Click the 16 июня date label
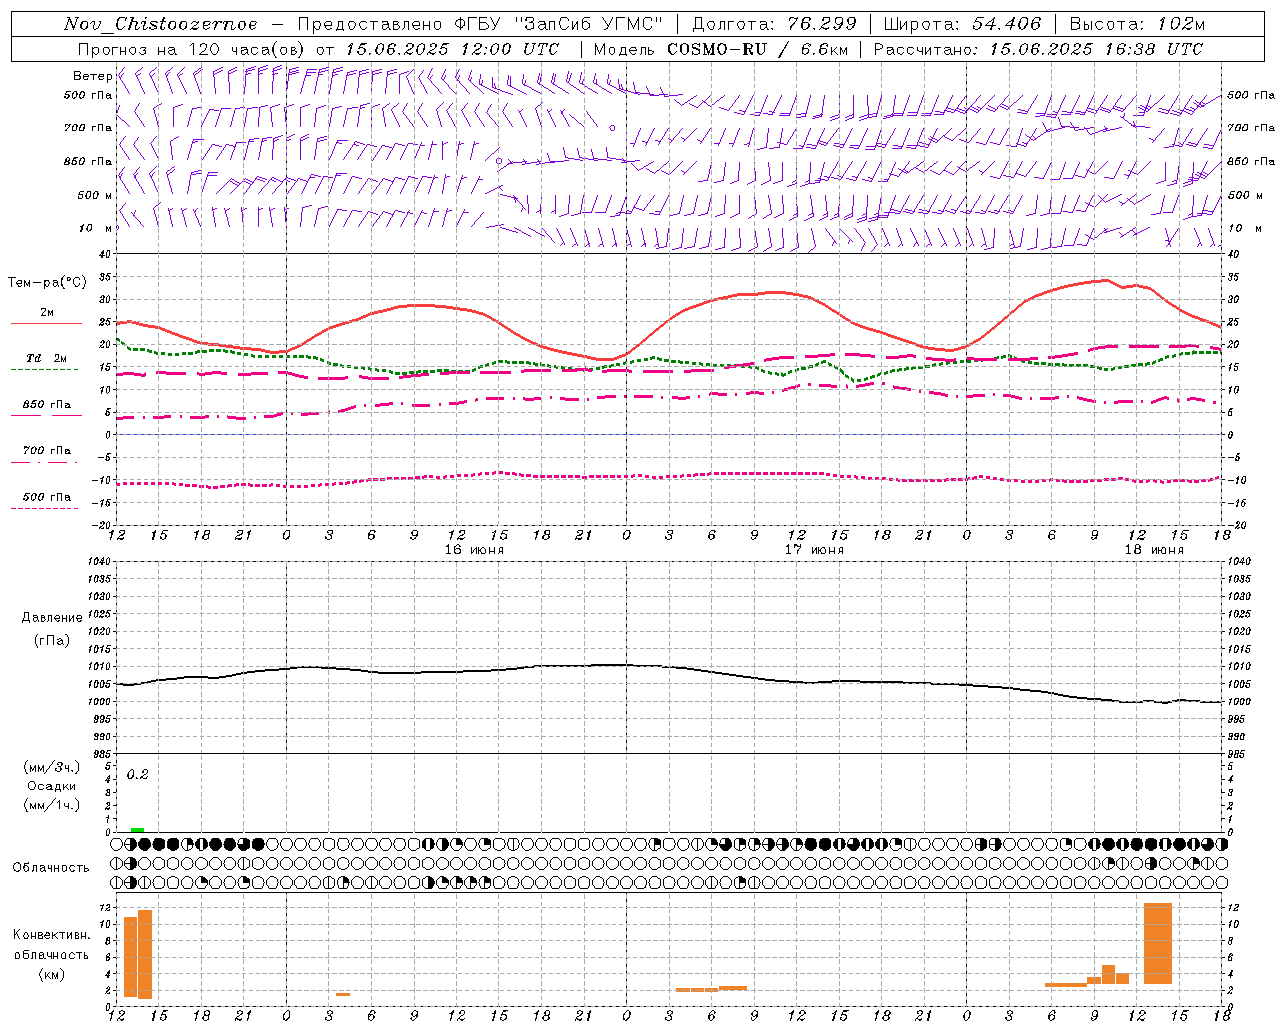Image resolution: width=1280 pixels, height=1024 pixels. click(474, 550)
